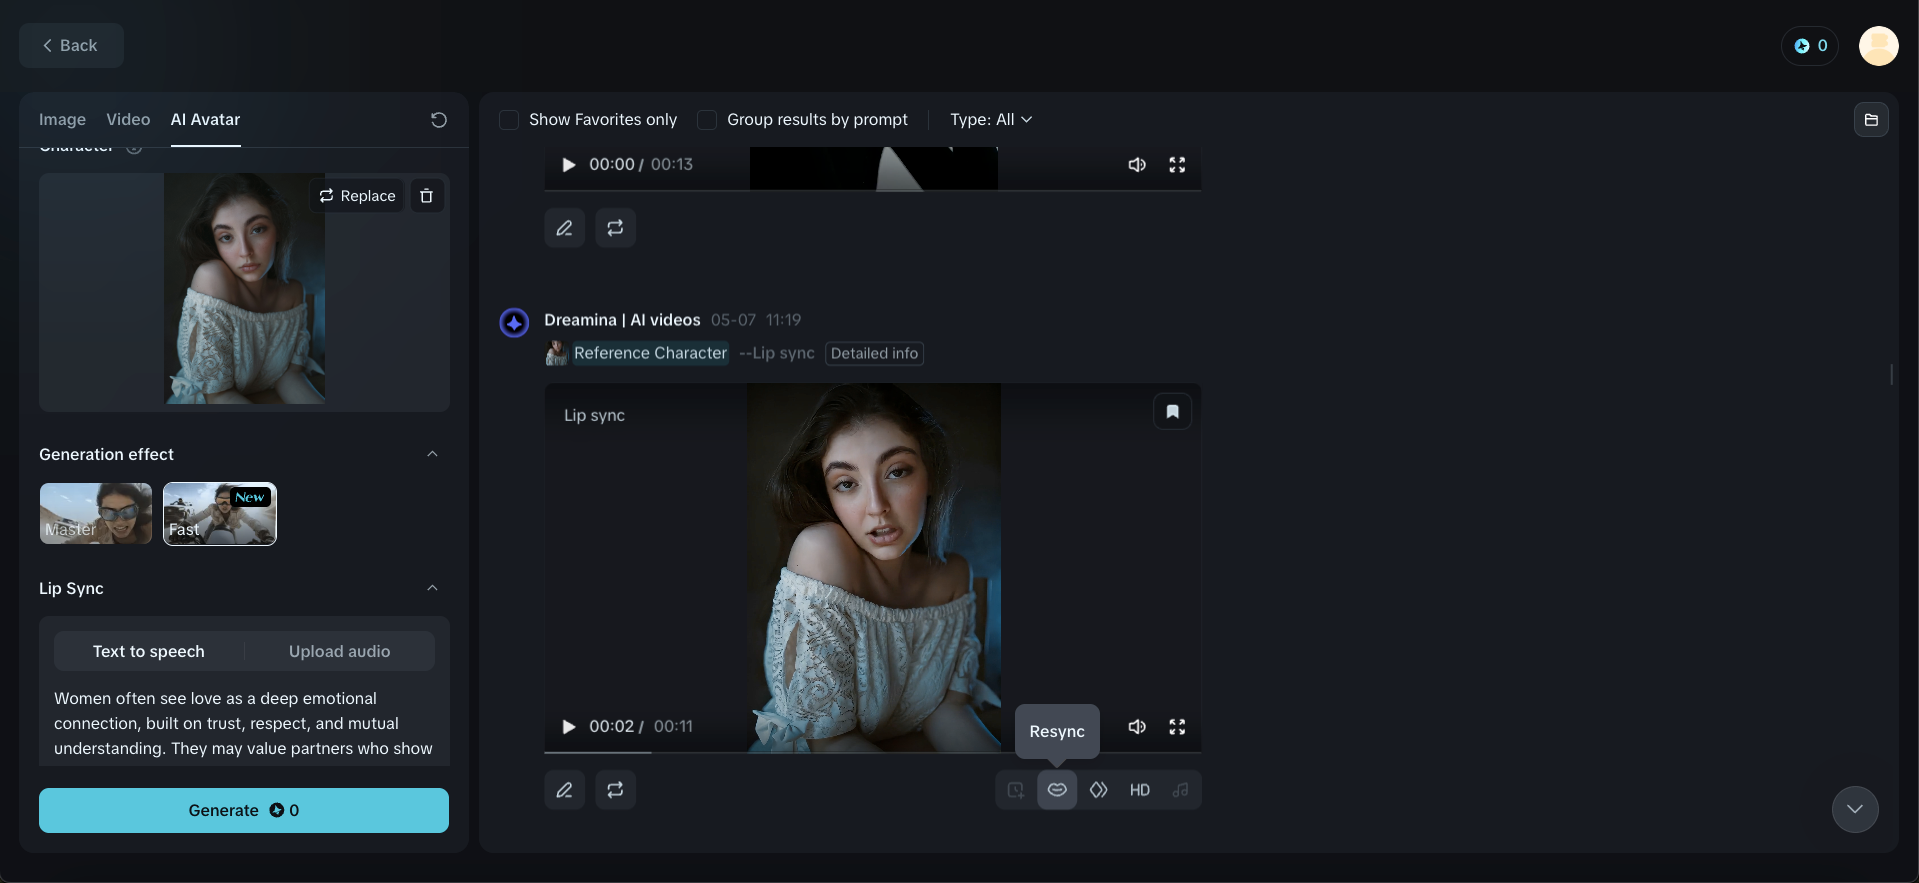This screenshot has height=883, width=1919.
Task: Play the 00:13 video
Action: coord(568,165)
